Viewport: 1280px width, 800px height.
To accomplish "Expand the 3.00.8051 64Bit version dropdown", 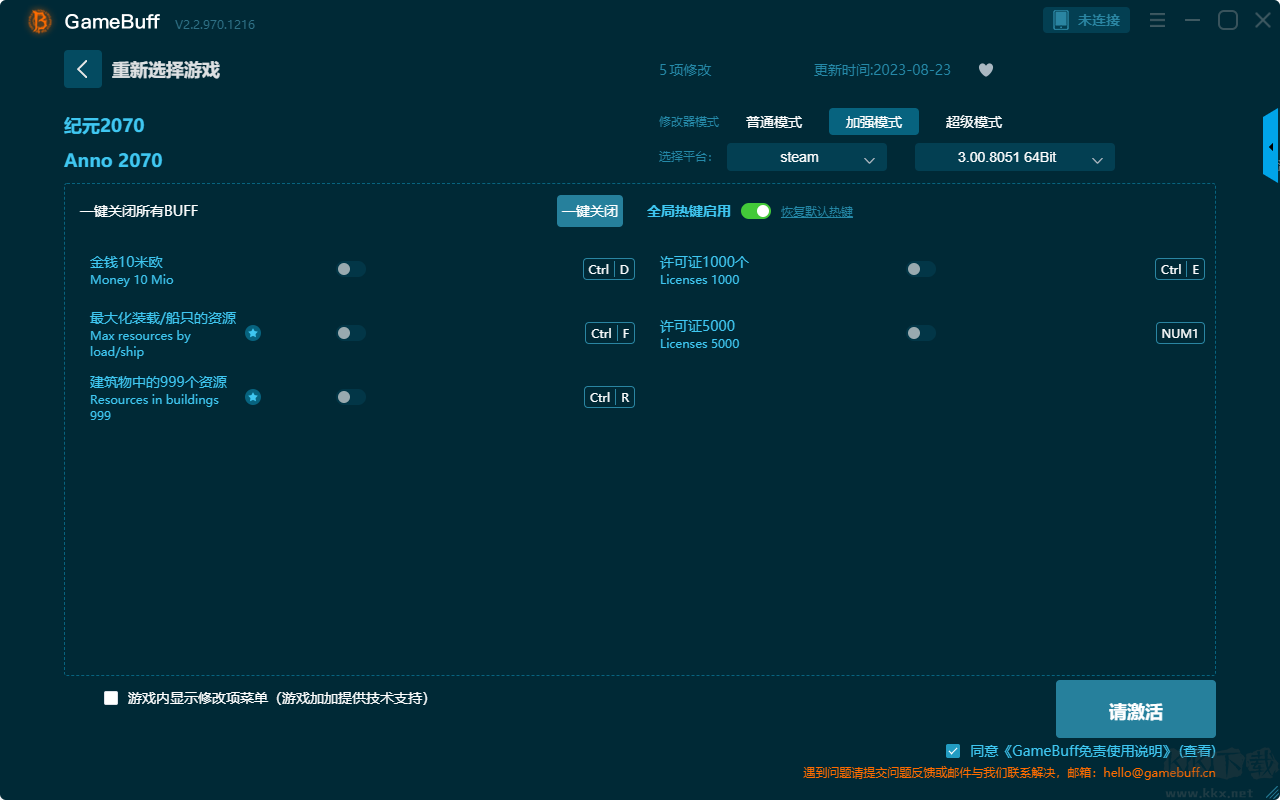I will click(1014, 157).
